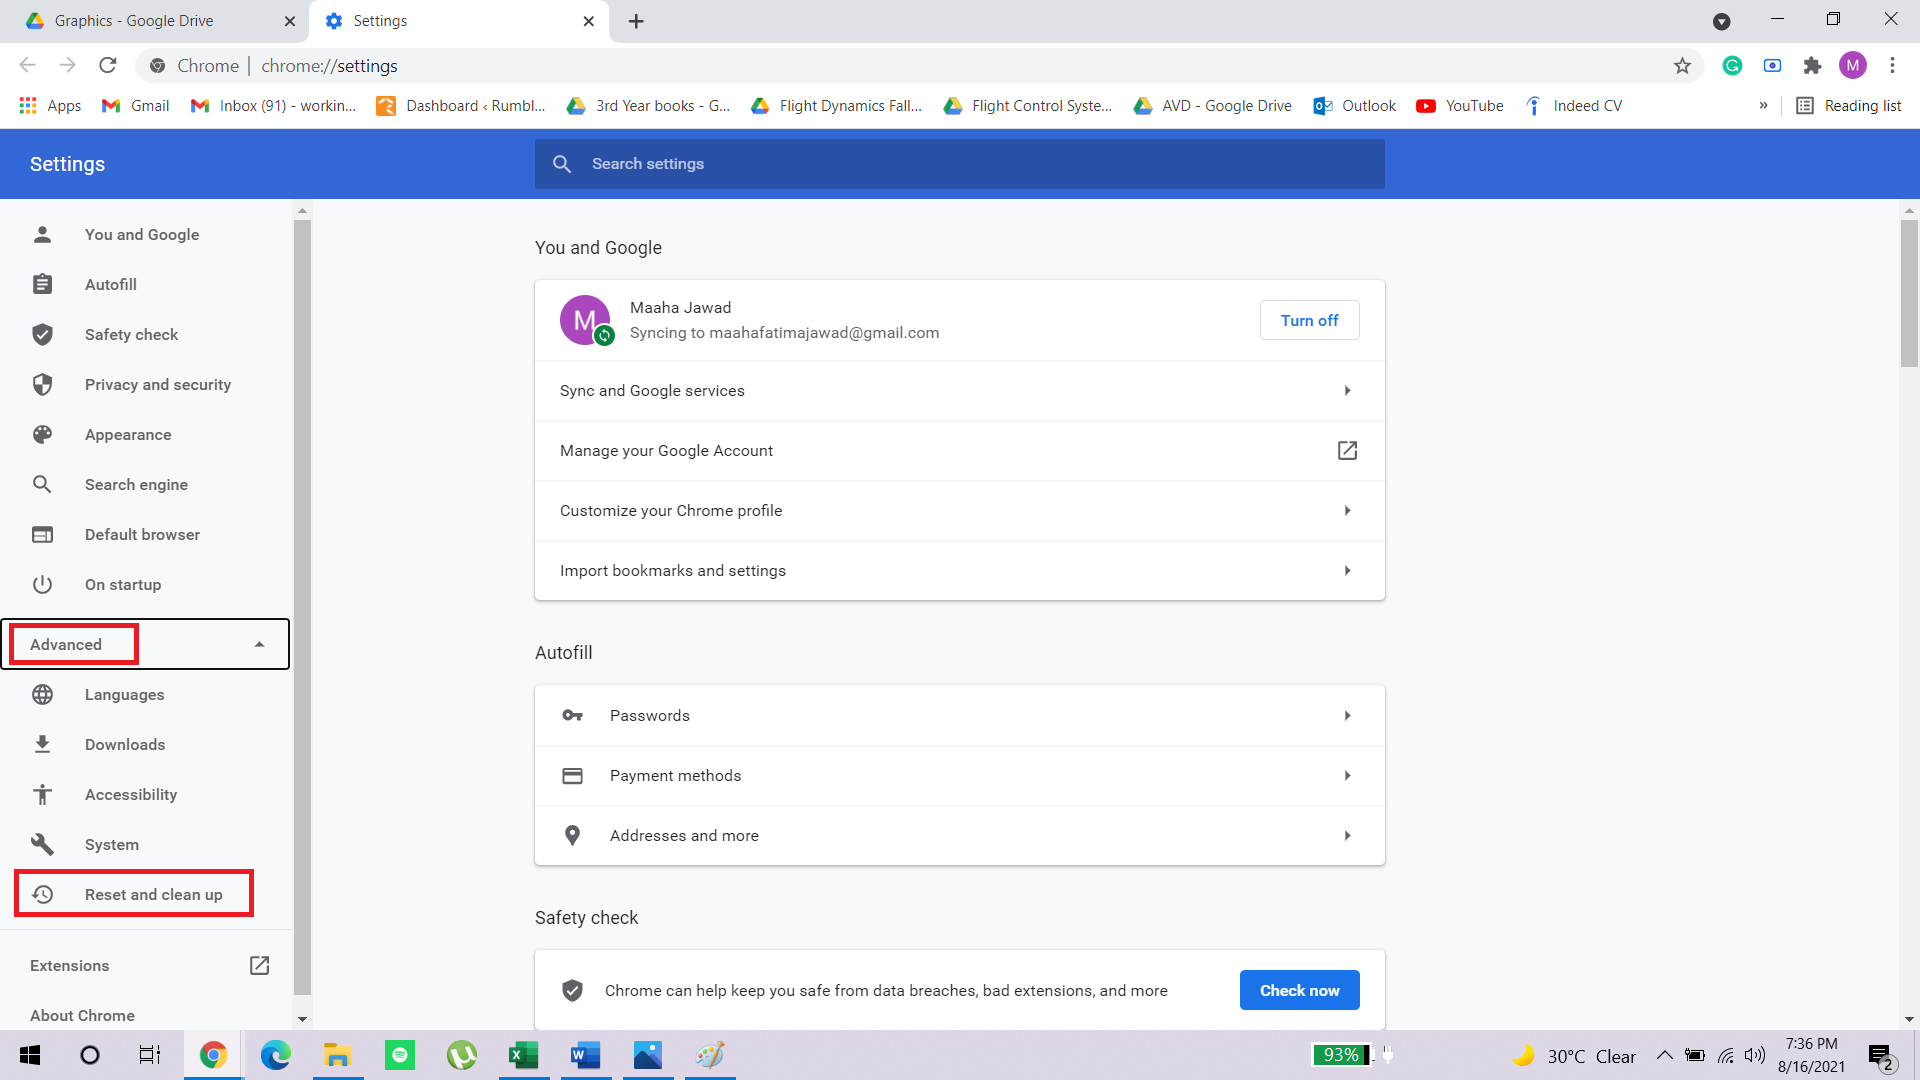Screen dimensions: 1920x1080
Task: Reload the page with refresh icon
Action: tap(108, 66)
